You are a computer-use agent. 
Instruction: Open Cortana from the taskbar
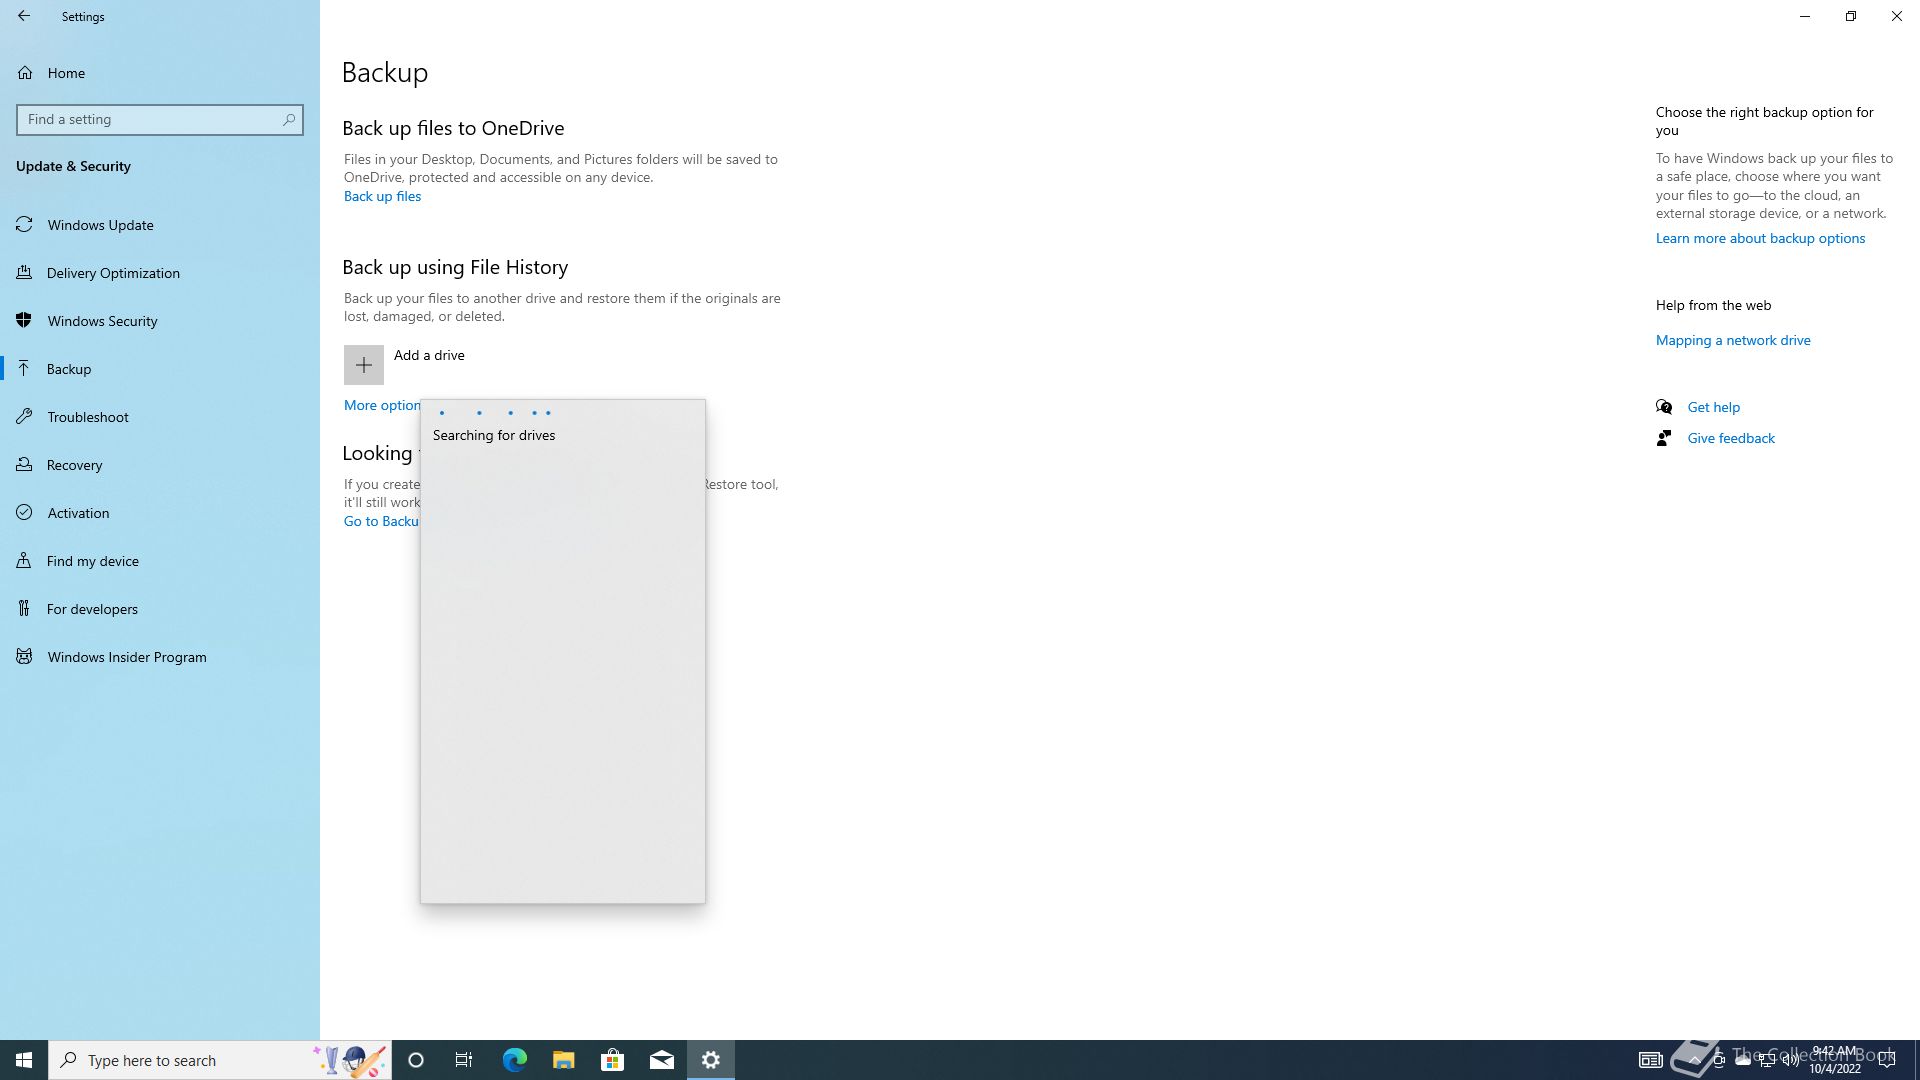pyautogui.click(x=416, y=1060)
